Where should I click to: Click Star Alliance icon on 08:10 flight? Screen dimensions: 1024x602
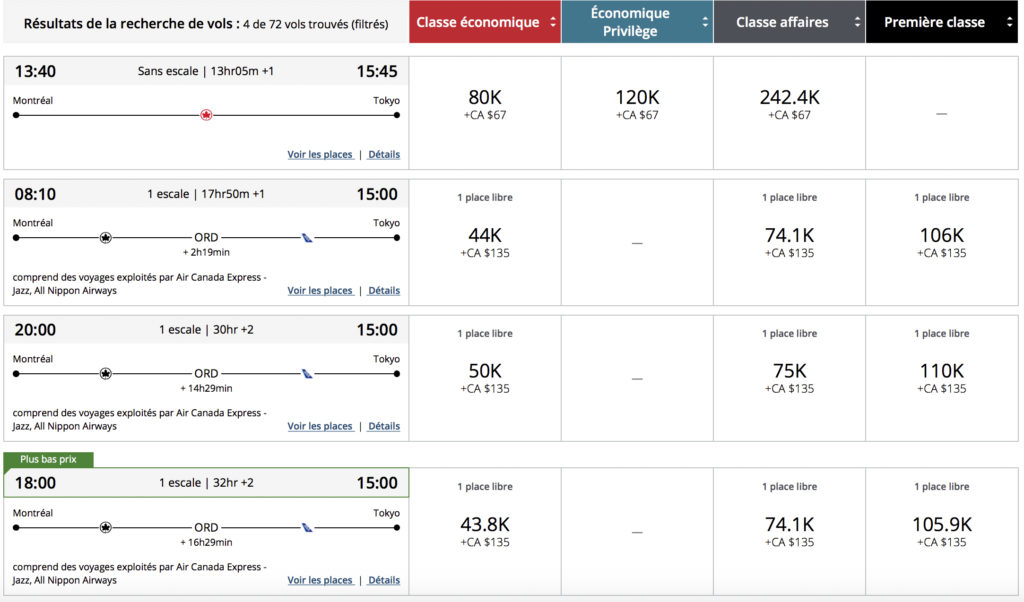click(106, 238)
